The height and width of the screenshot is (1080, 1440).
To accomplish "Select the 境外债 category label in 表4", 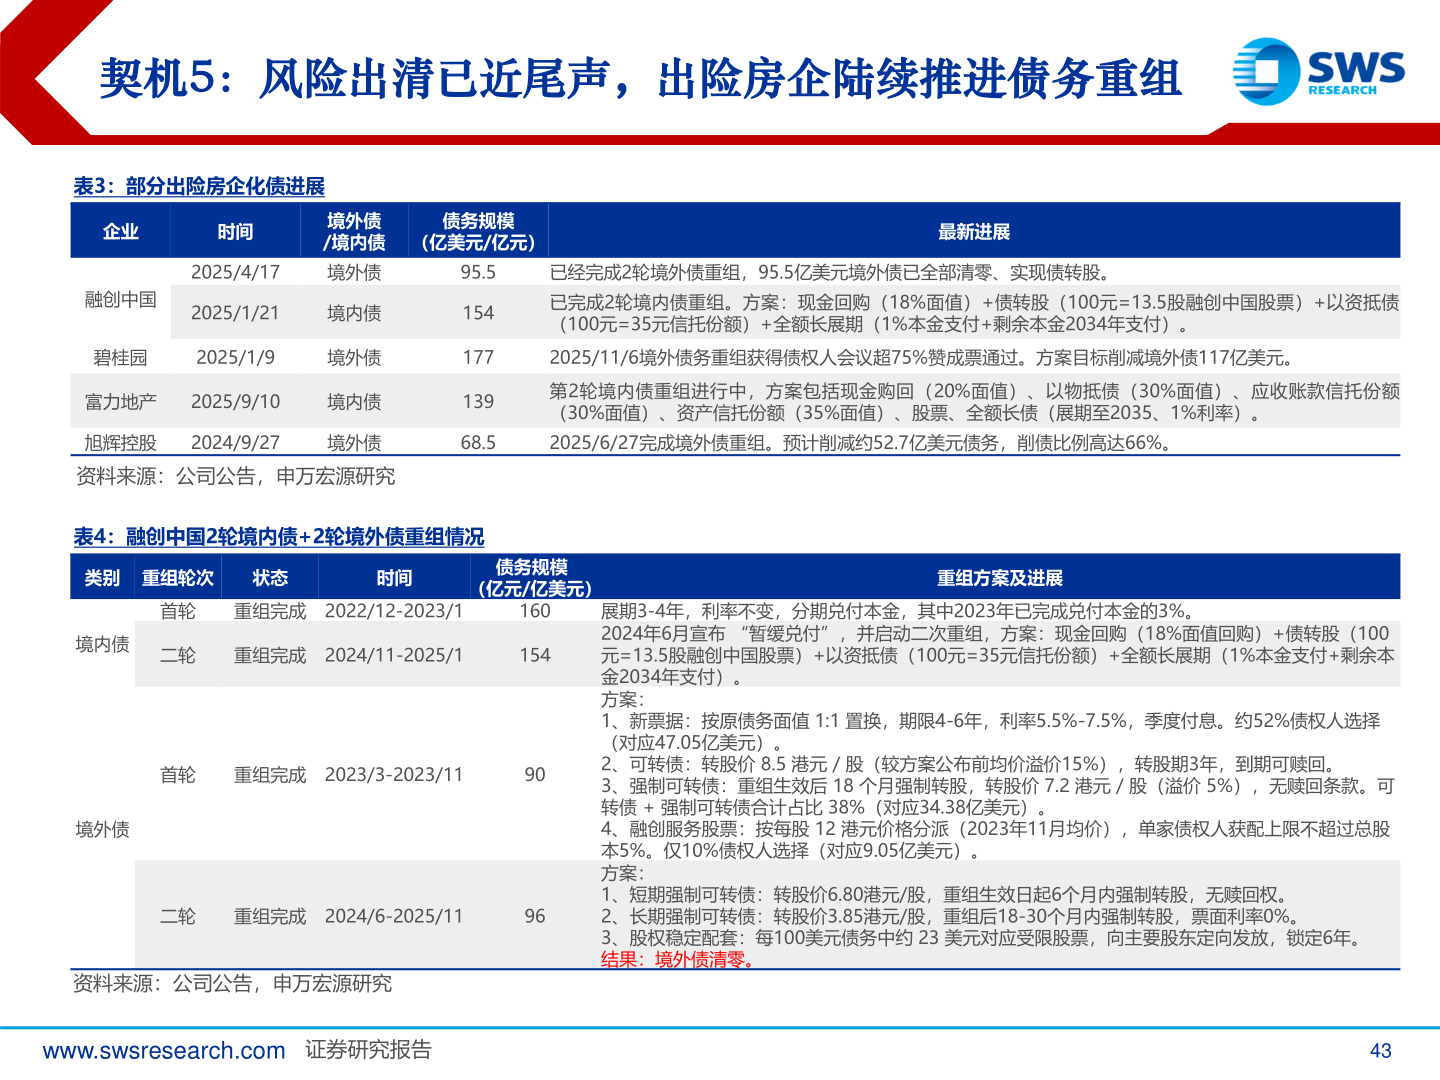I will tap(100, 828).
